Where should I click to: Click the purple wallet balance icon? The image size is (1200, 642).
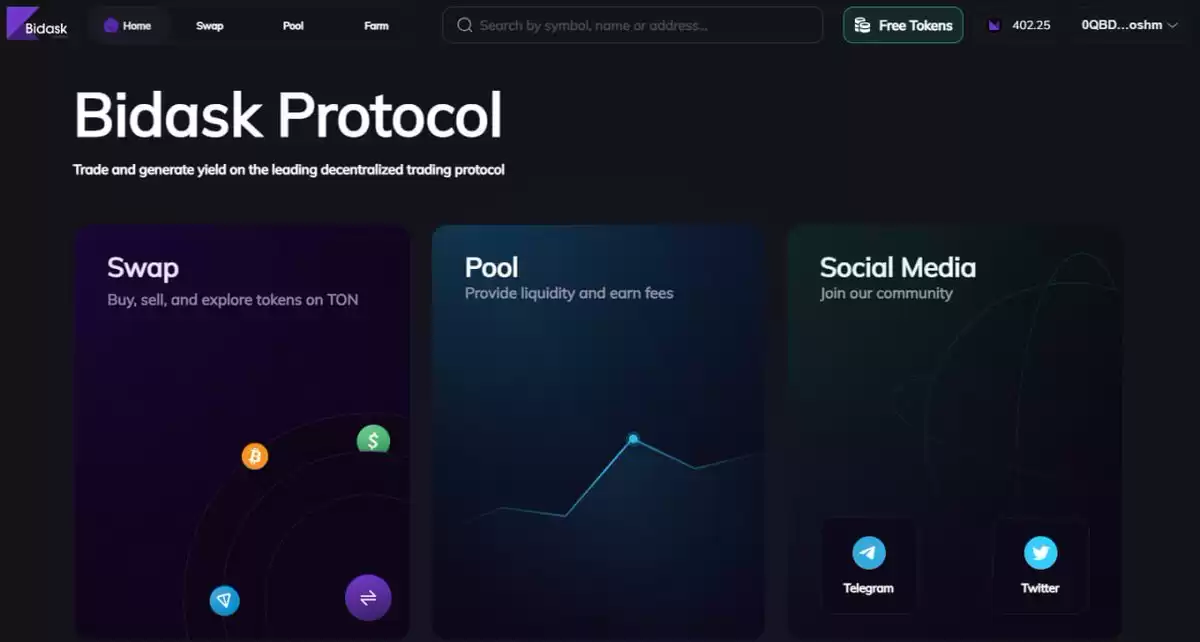(x=994, y=25)
